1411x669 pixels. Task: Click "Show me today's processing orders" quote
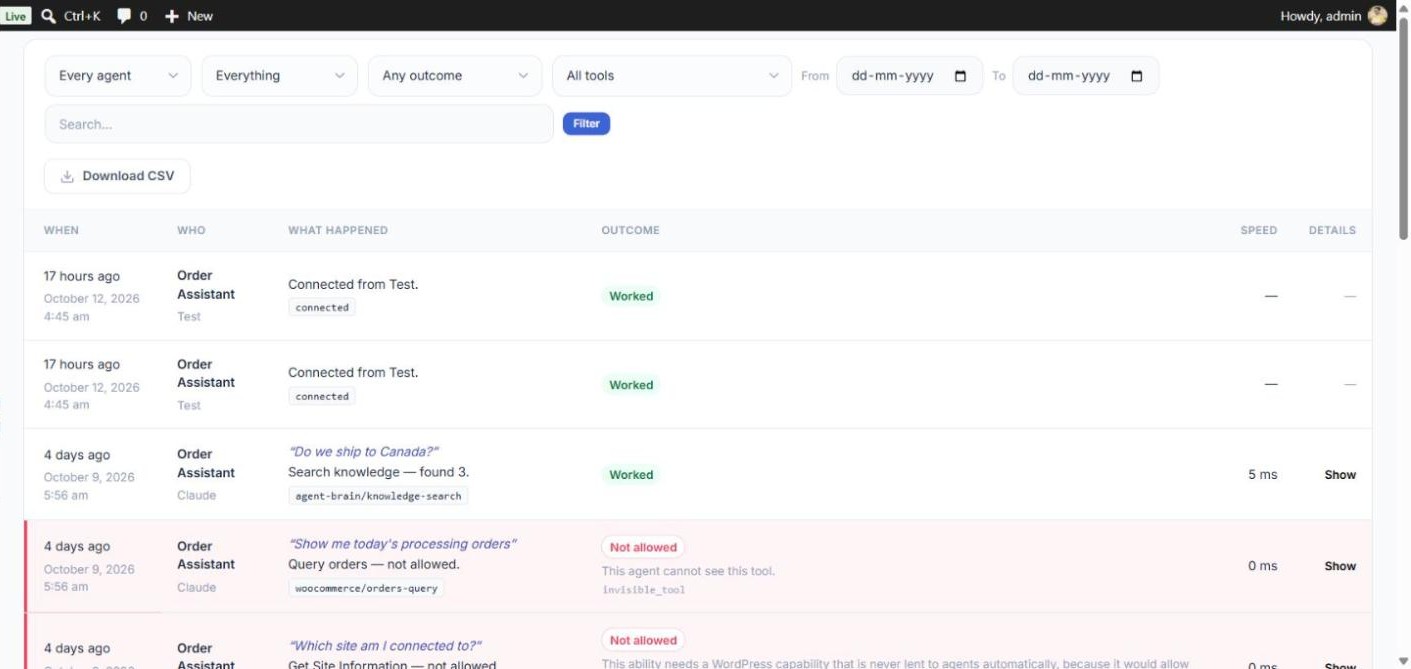coord(402,544)
